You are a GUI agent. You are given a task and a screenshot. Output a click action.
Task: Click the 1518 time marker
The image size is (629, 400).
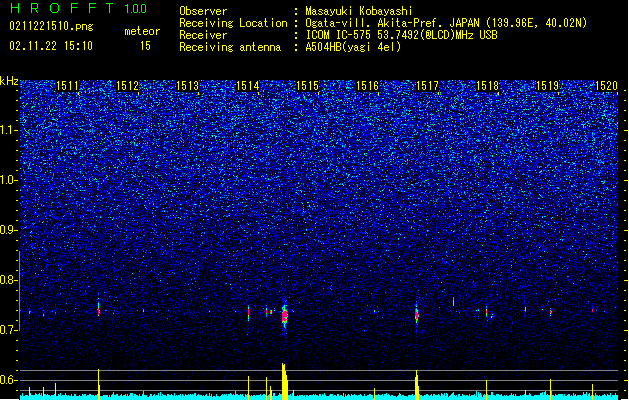pyautogui.click(x=487, y=86)
